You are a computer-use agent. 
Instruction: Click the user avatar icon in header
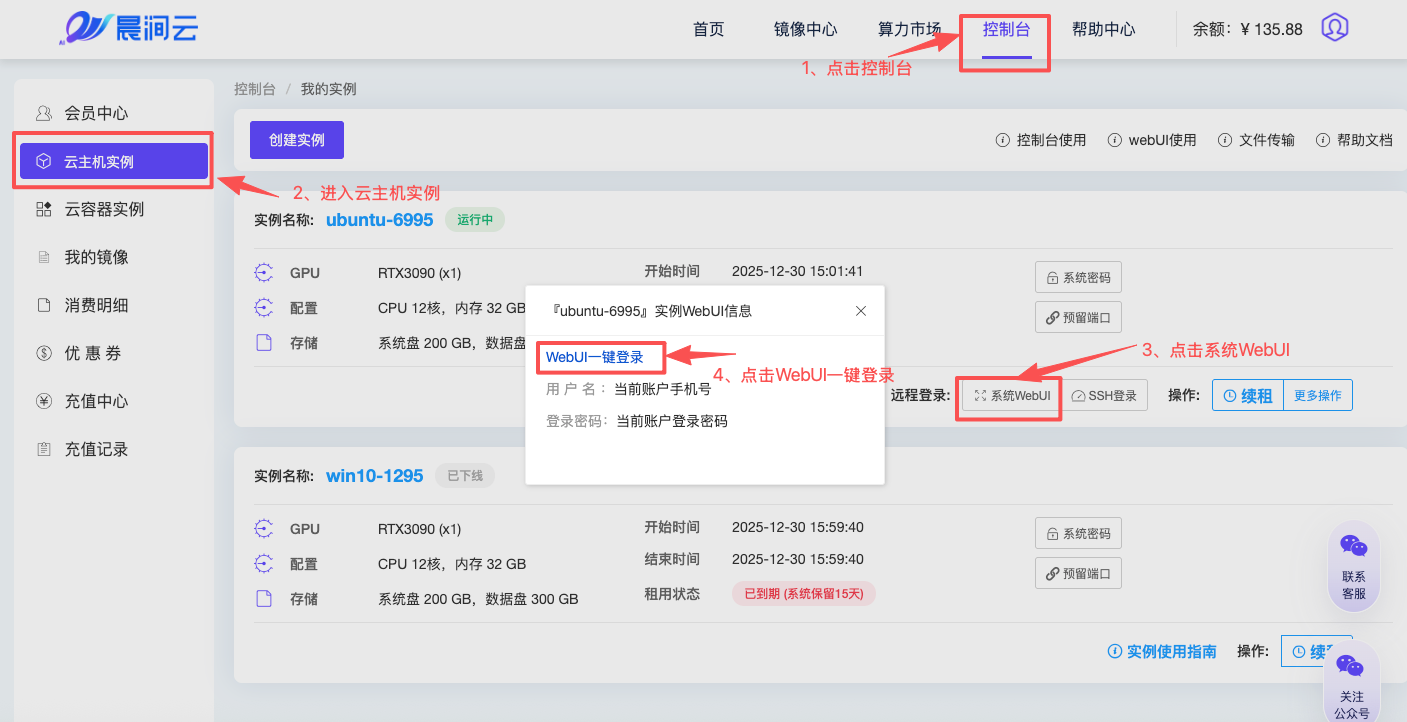click(1335, 28)
